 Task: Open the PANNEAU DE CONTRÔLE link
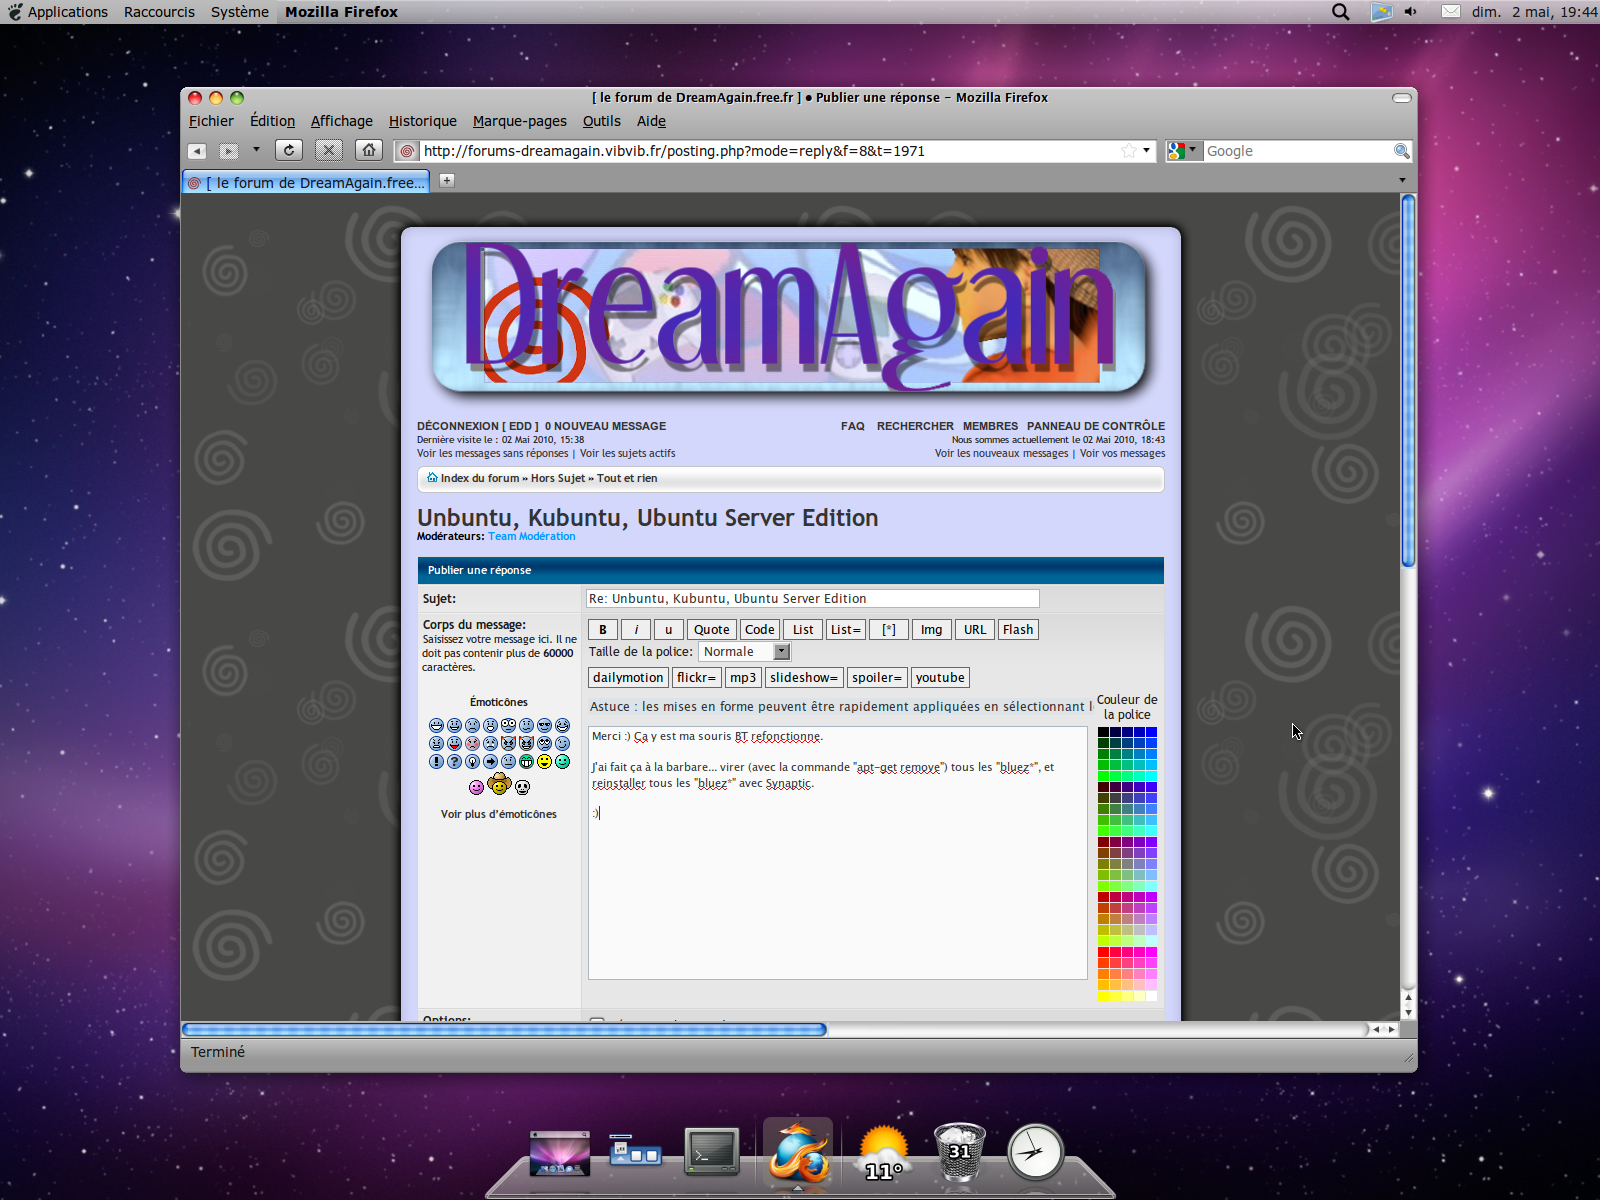point(1096,426)
